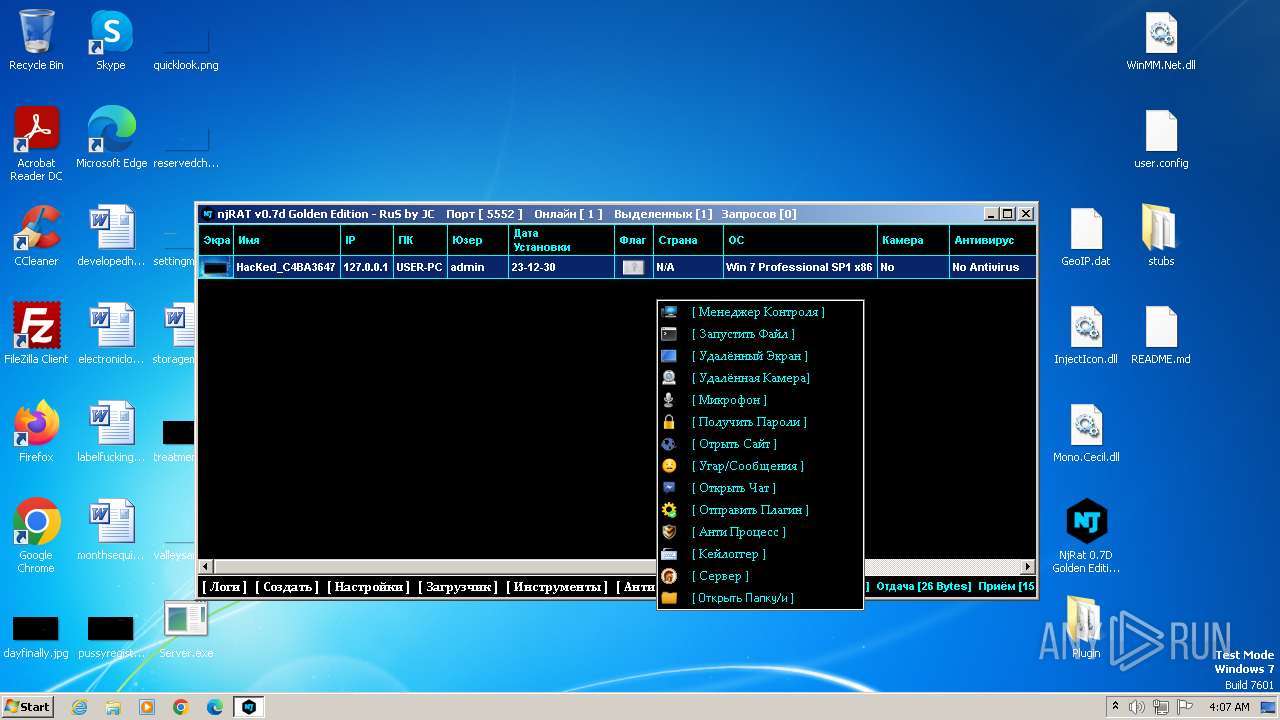Choose Открыть Папку/и menu item
This screenshot has height=720, width=1280.
[743, 598]
